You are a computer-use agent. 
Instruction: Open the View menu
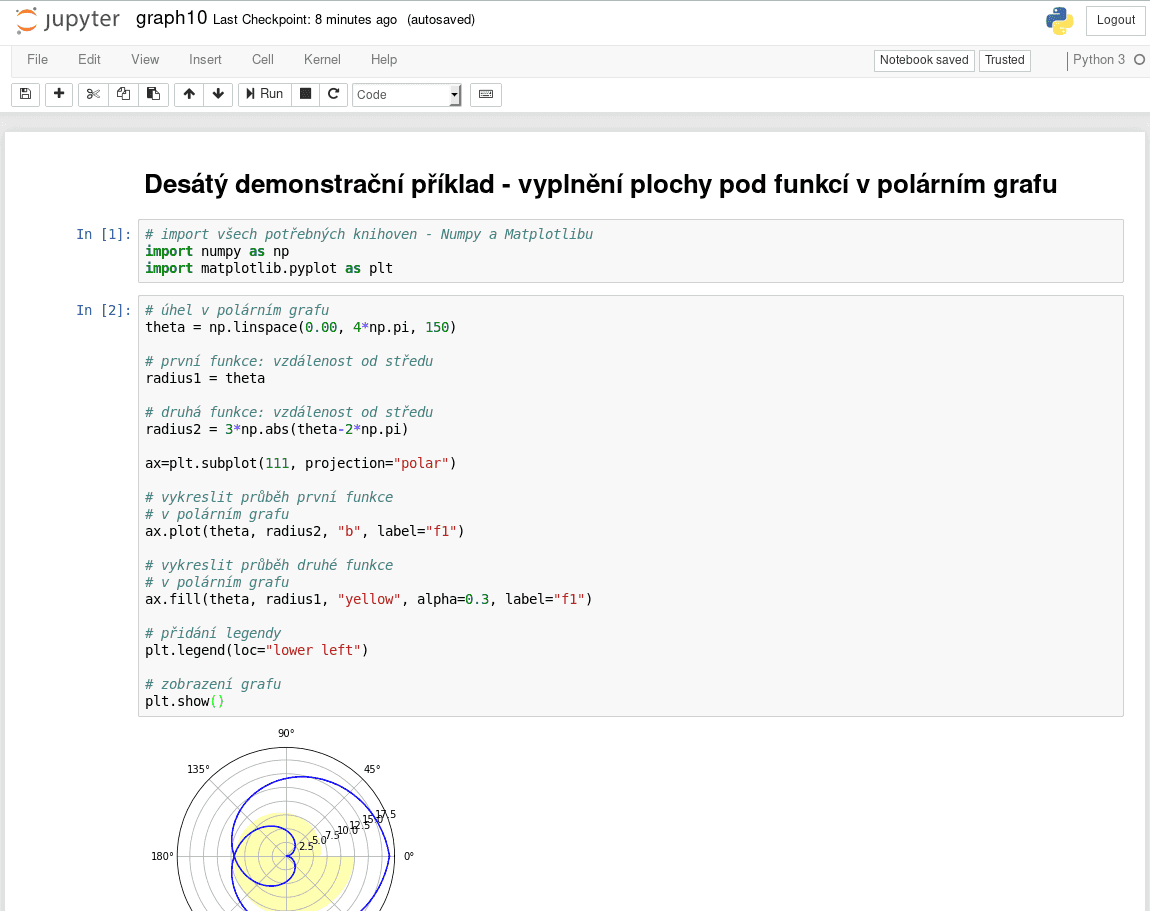coord(145,59)
